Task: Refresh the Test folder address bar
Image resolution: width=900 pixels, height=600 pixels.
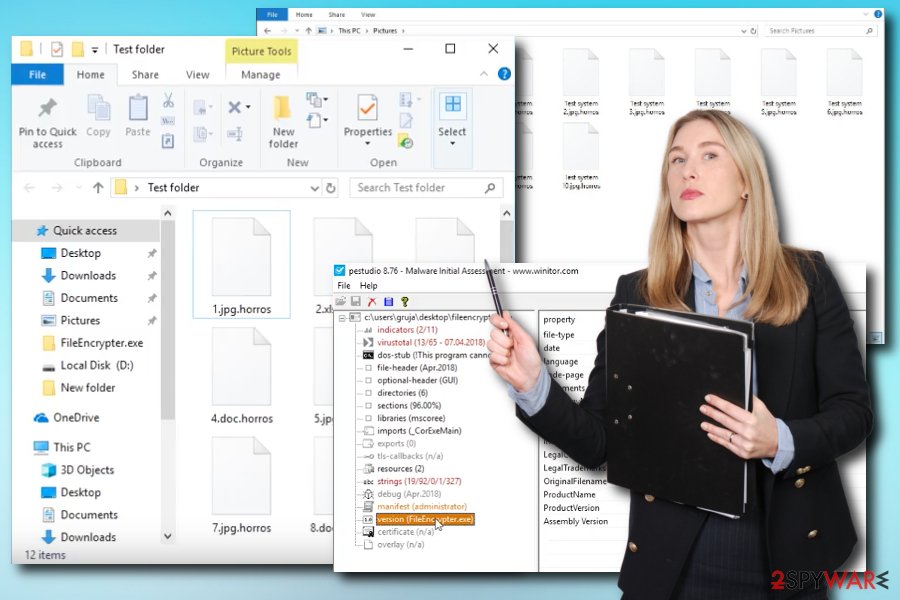Action: coord(331,188)
